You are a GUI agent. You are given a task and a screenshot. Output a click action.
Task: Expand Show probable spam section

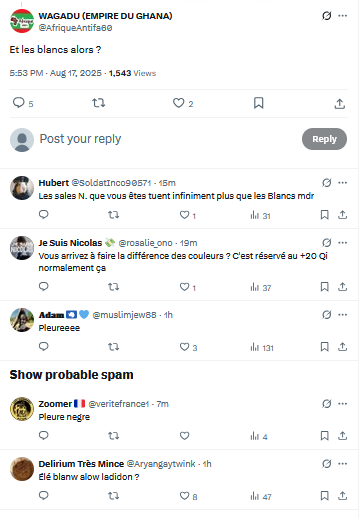click(71, 375)
